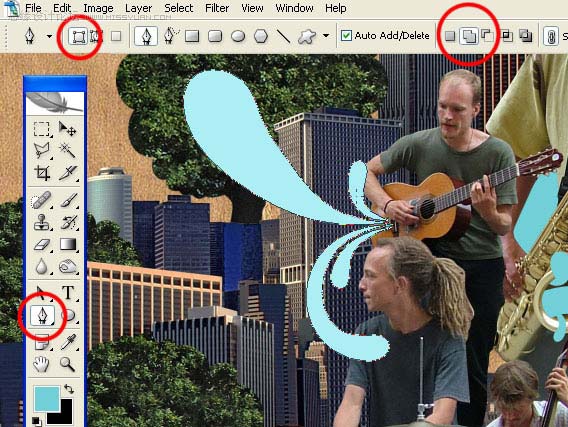The height and width of the screenshot is (427, 568).
Task: Select Add to shape area mode
Action: 469,36
